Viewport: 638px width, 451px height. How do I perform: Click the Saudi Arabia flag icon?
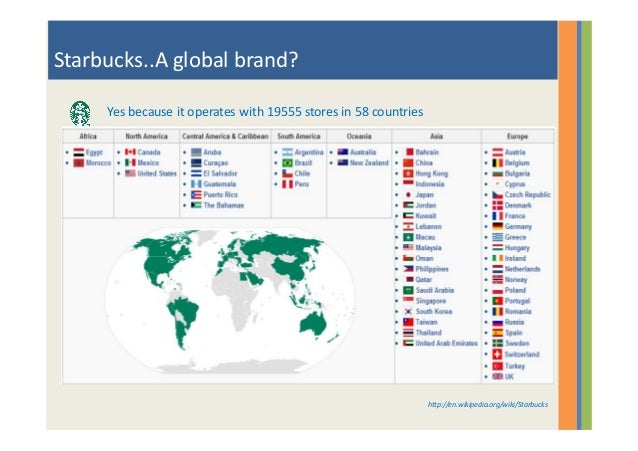click(x=408, y=290)
